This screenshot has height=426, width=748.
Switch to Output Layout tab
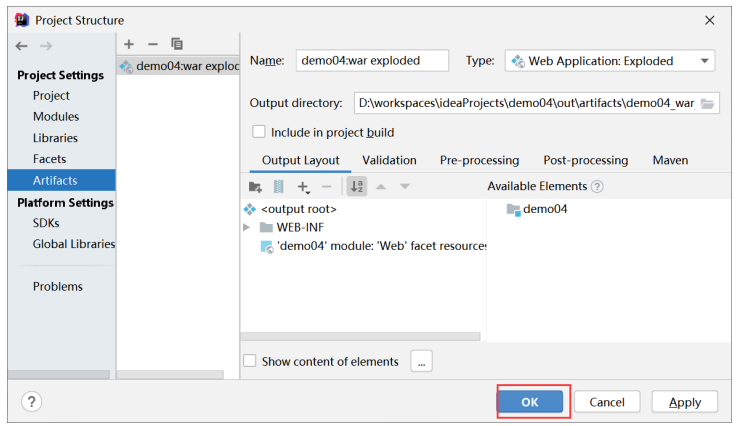(301, 160)
